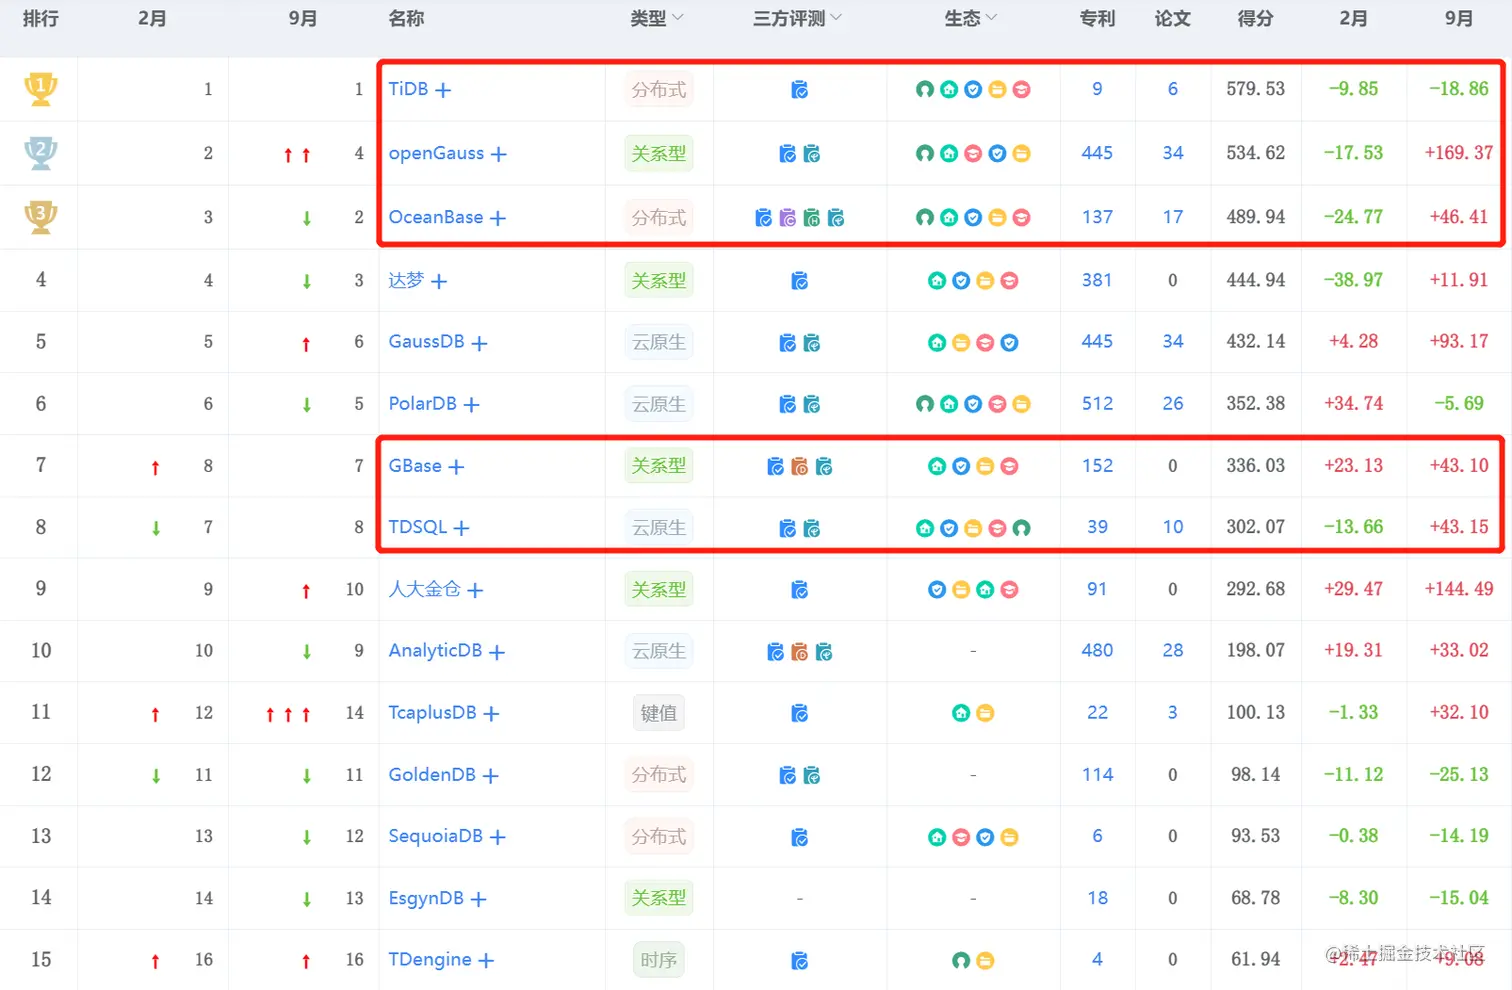Click the orange evaluation icon in AnalyticDB row

click(800, 652)
